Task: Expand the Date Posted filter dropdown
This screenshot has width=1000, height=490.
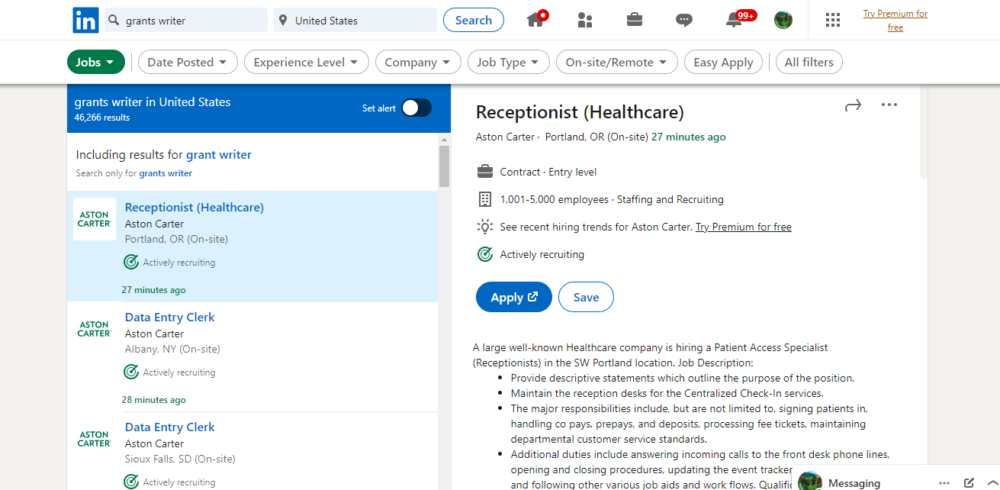Action: (x=187, y=62)
